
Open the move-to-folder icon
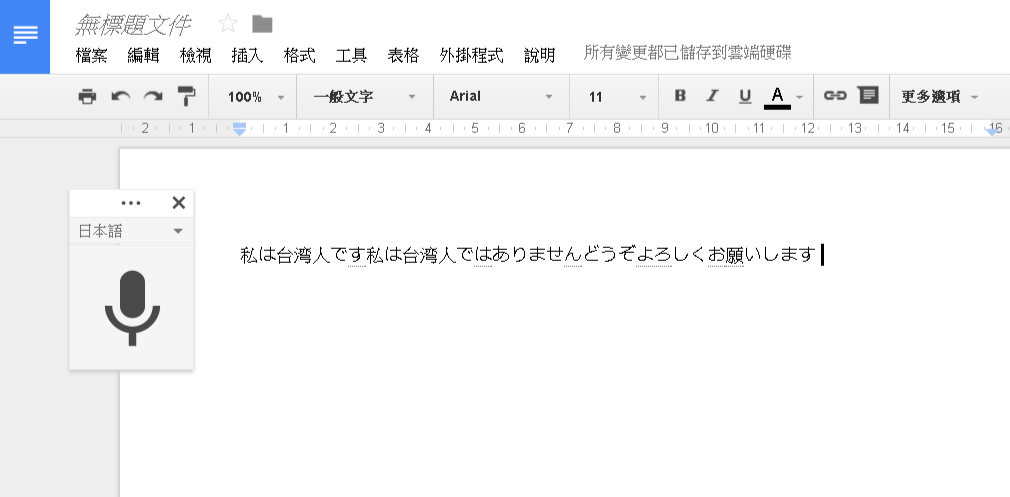[x=262, y=24]
